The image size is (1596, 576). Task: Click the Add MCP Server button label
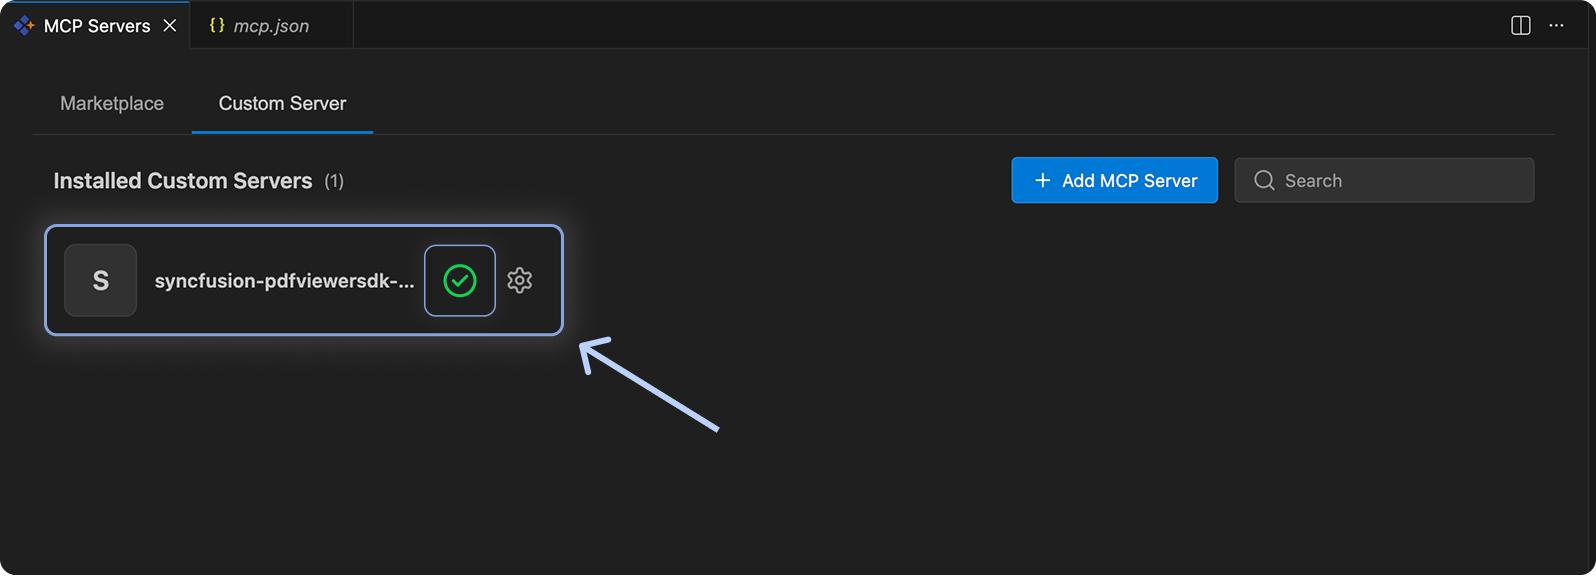[1129, 181]
